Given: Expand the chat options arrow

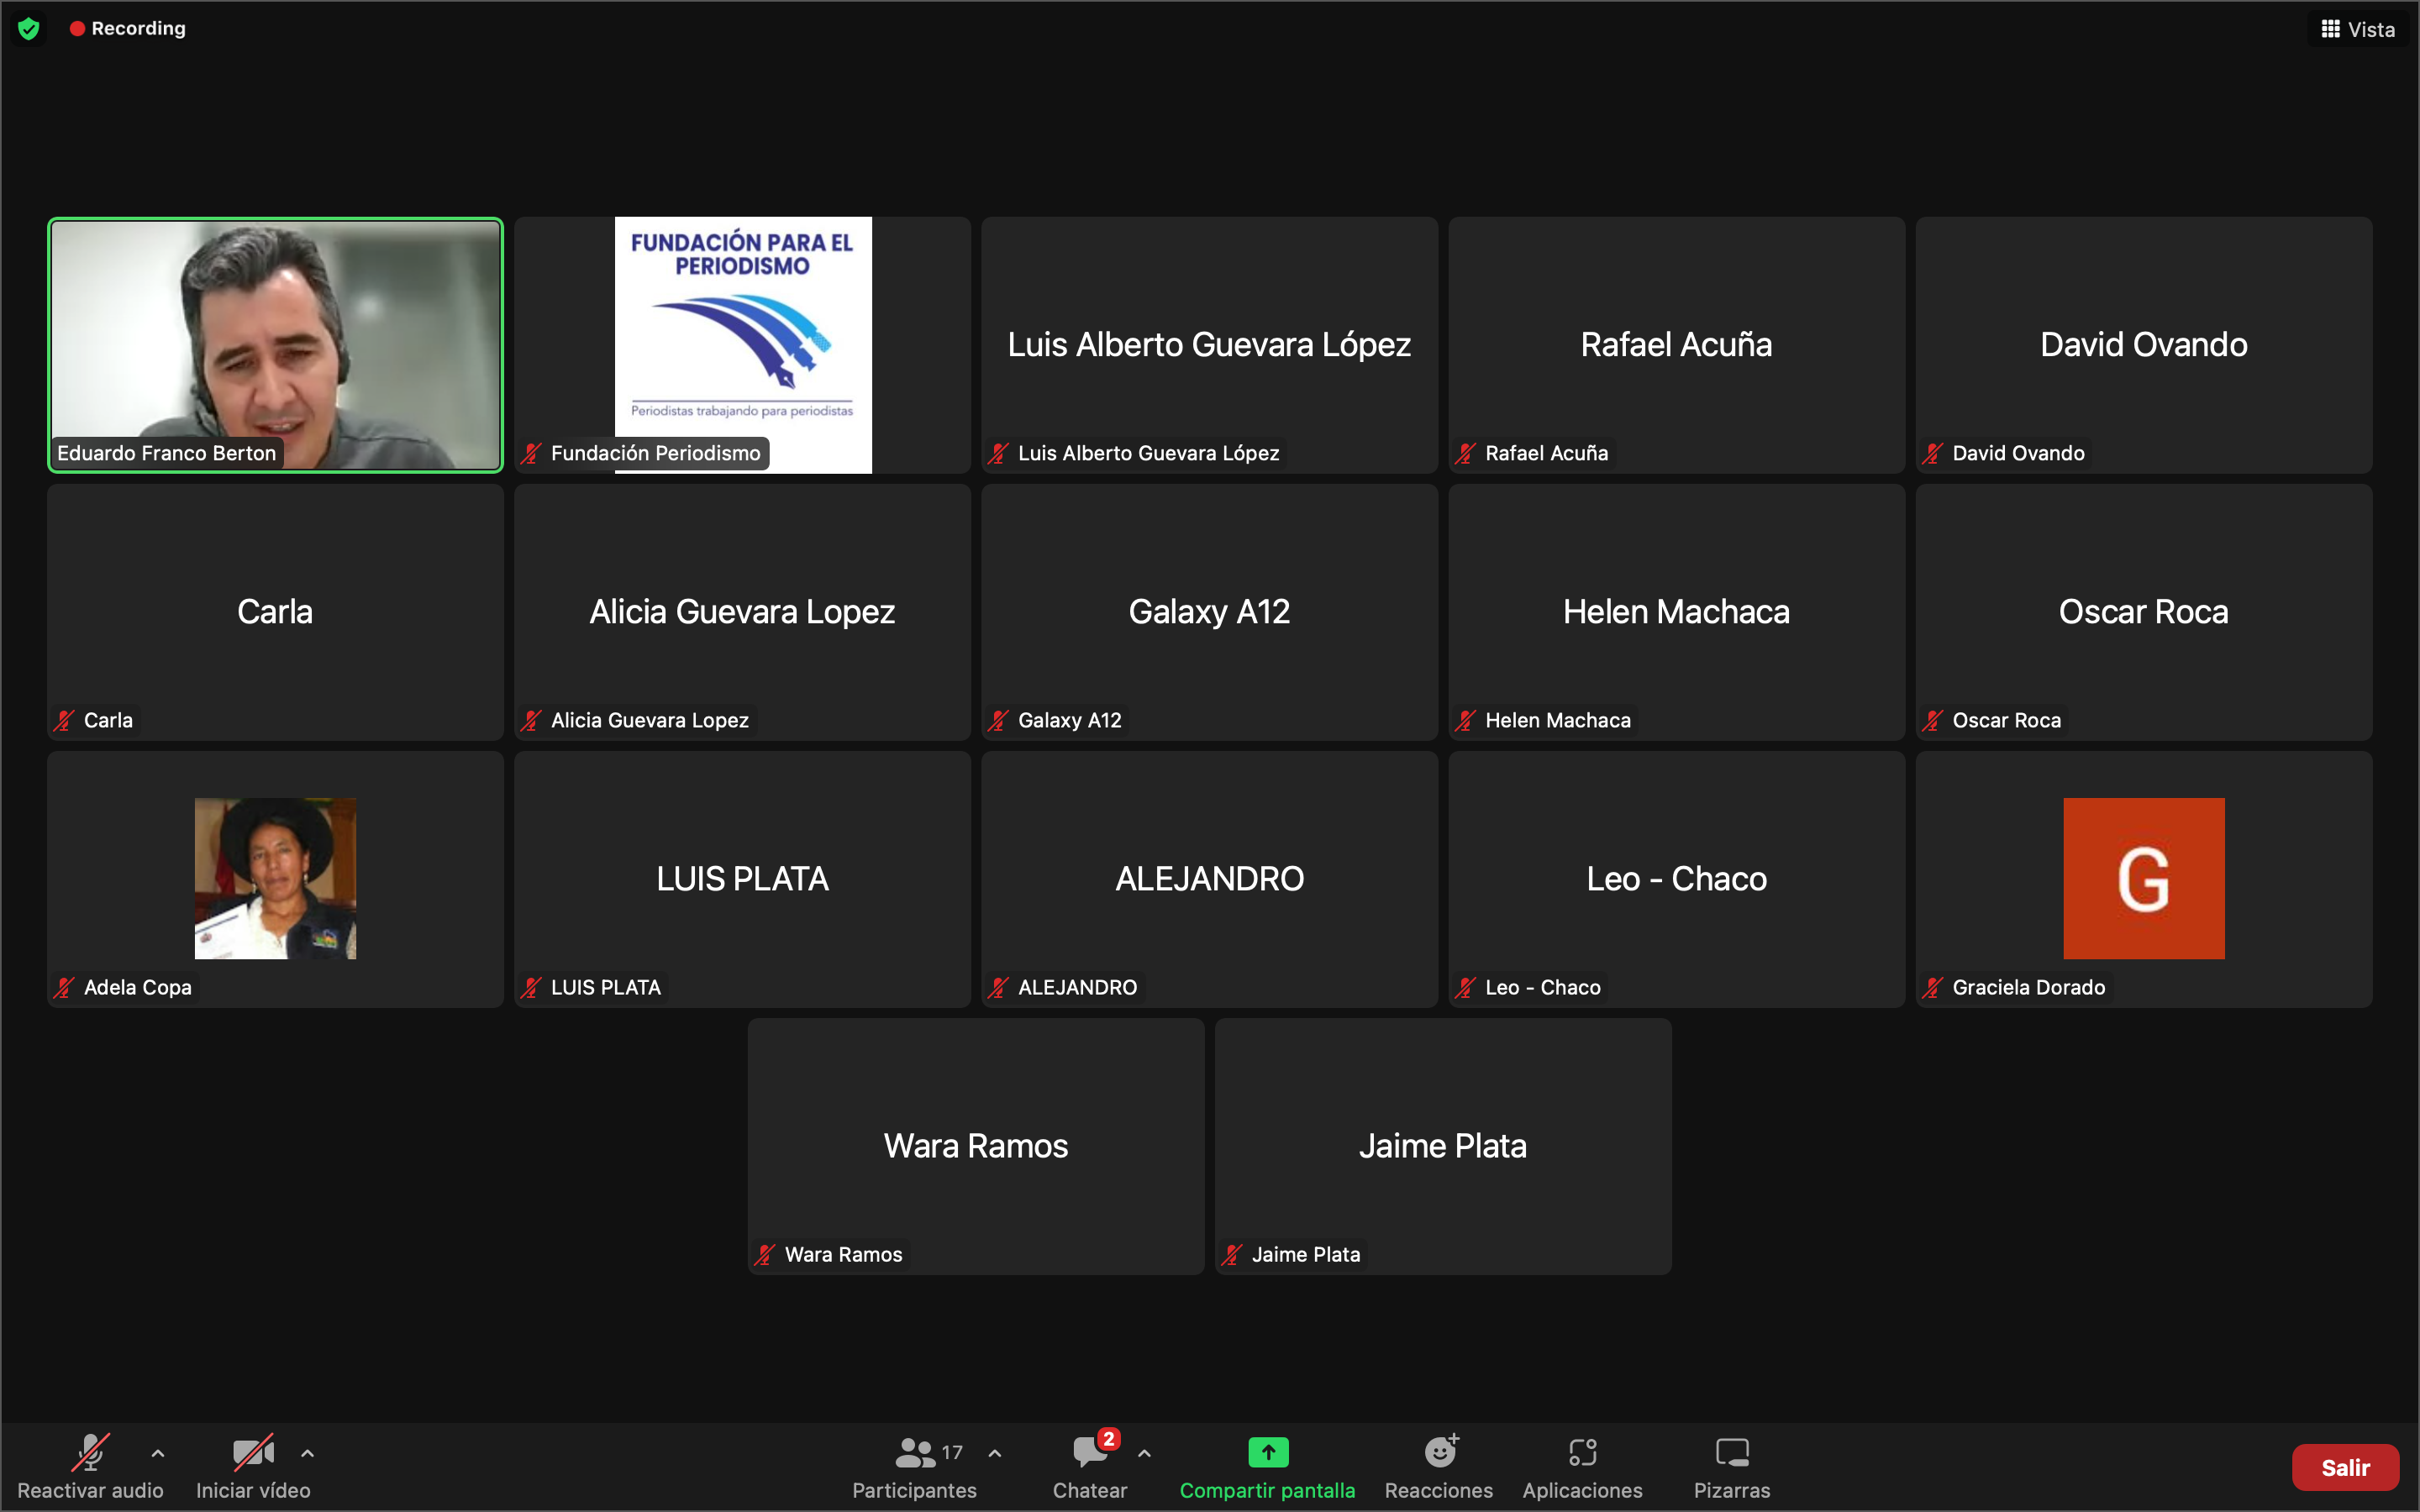Looking at the screenshot, I should tap(1145, 1453).
